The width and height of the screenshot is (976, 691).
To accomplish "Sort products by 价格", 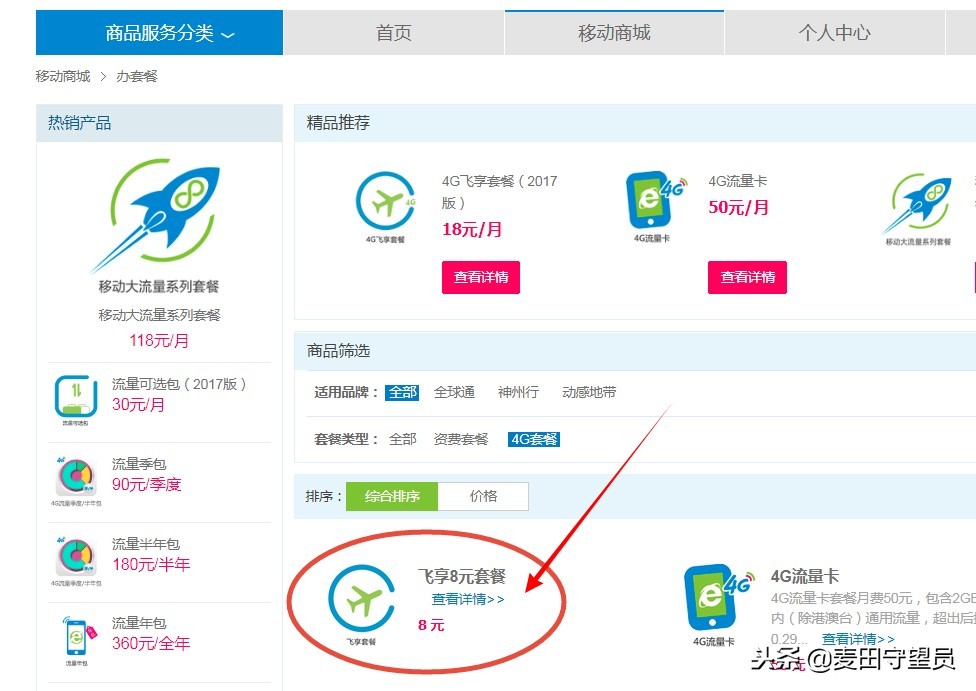I will click(x=484, y=496).
